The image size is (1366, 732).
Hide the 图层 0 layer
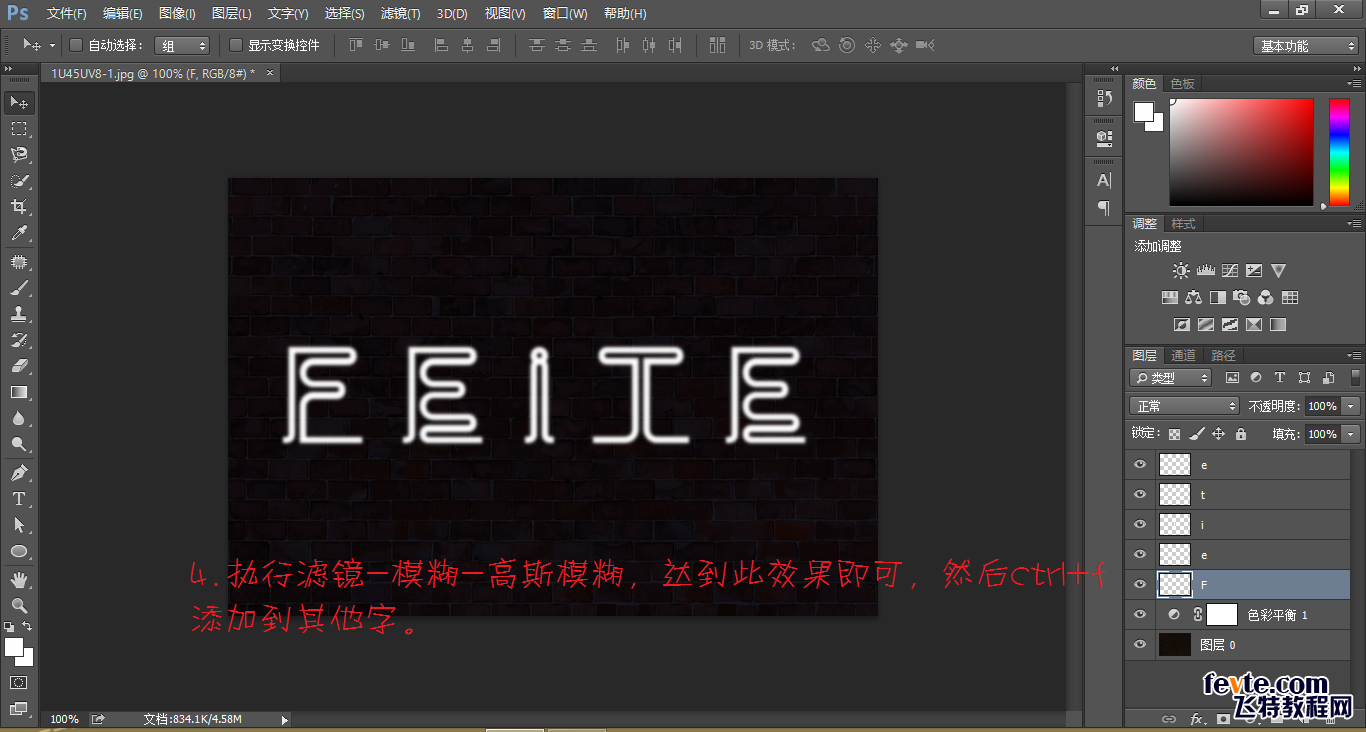1140,644
